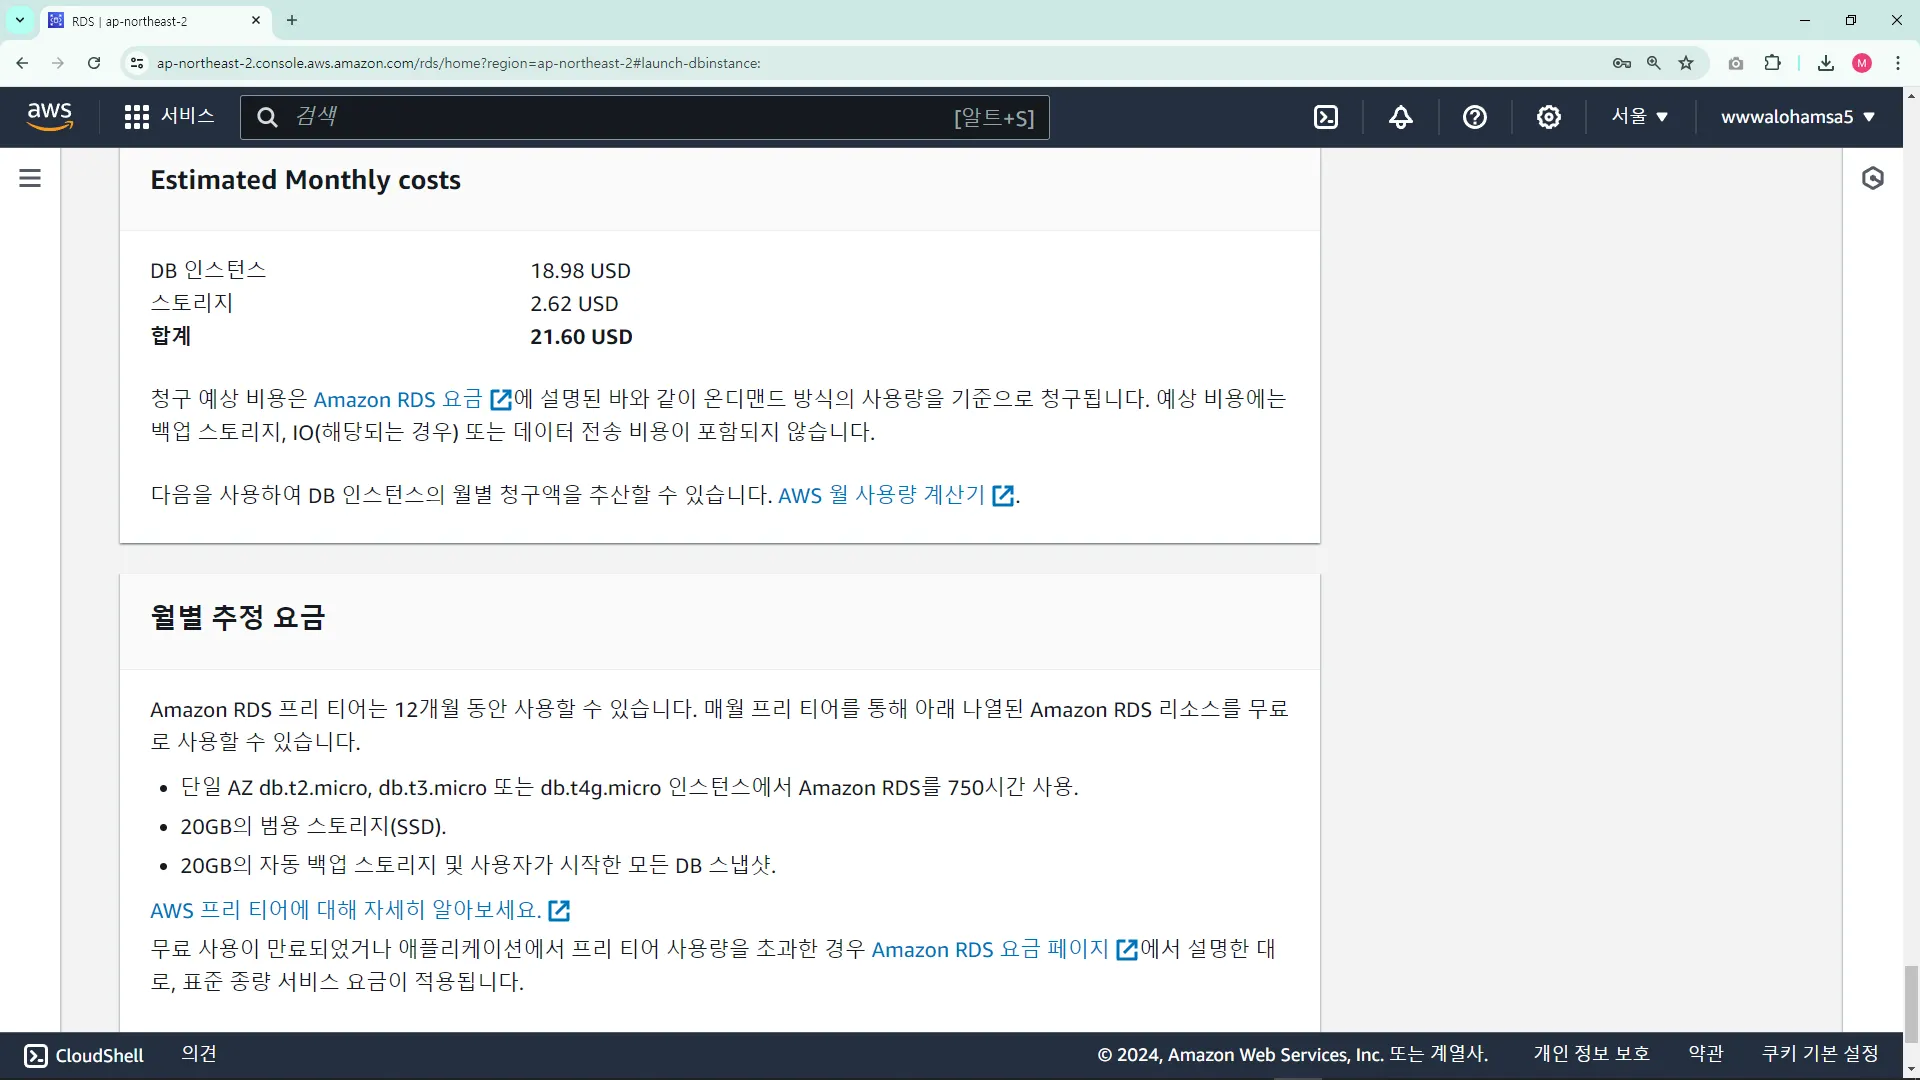The width and height of the screenshot is (1920, 1080).
Task: Open CloudShell from top navigation icon
Action: (x=1326, y=117)
